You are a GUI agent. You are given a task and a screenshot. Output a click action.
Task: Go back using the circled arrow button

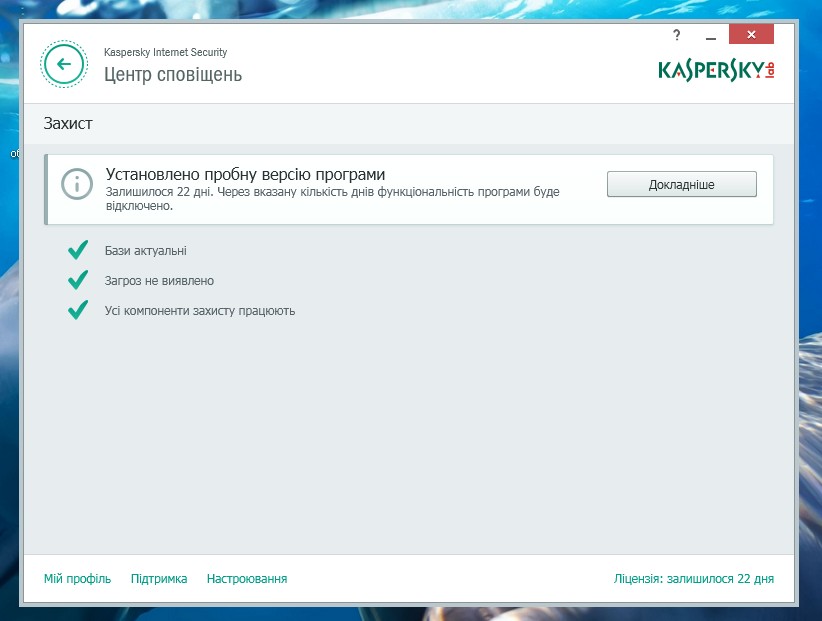click(64, 64)
